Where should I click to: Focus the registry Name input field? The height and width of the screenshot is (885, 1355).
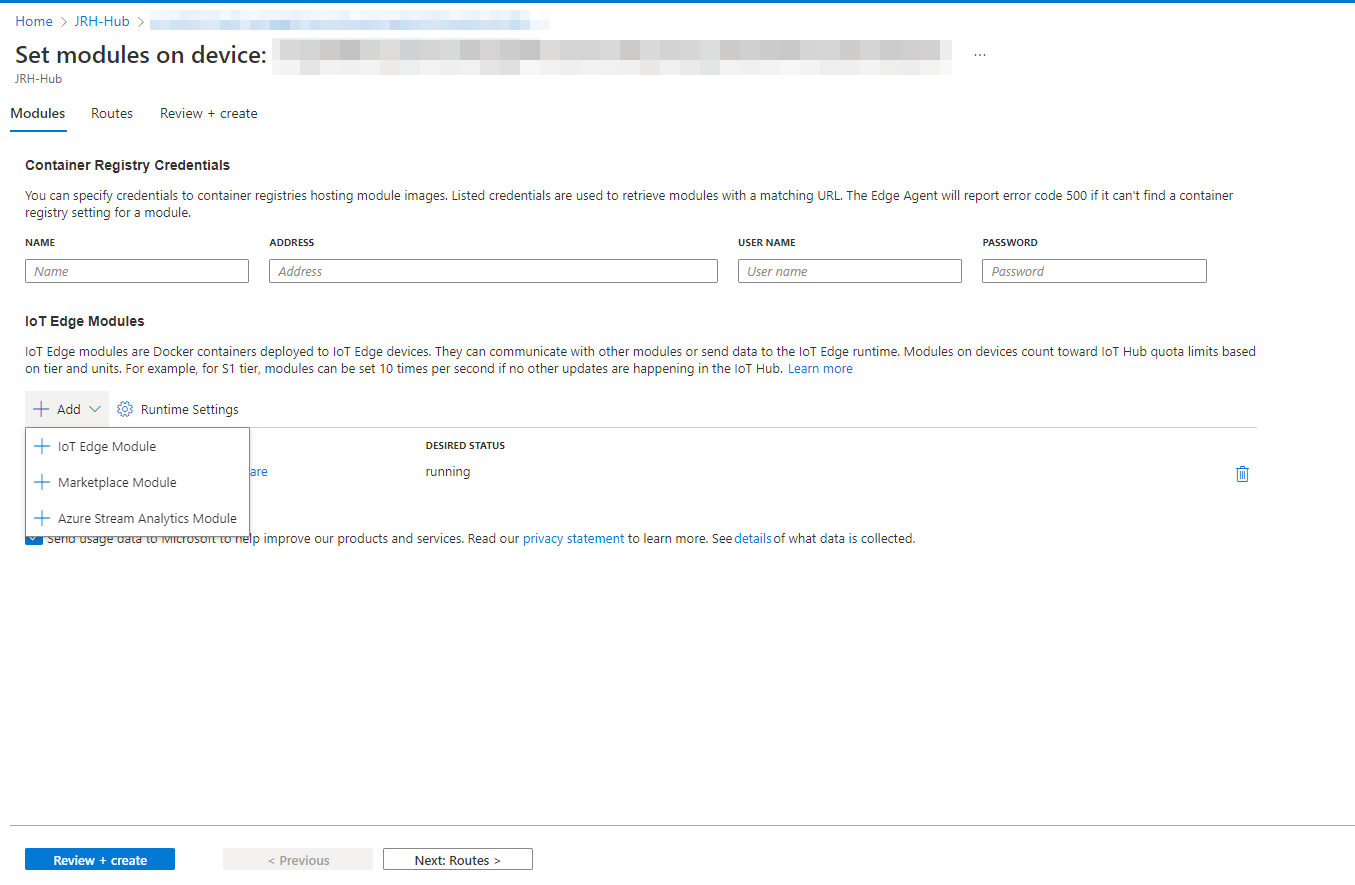[x=137, y=271]
